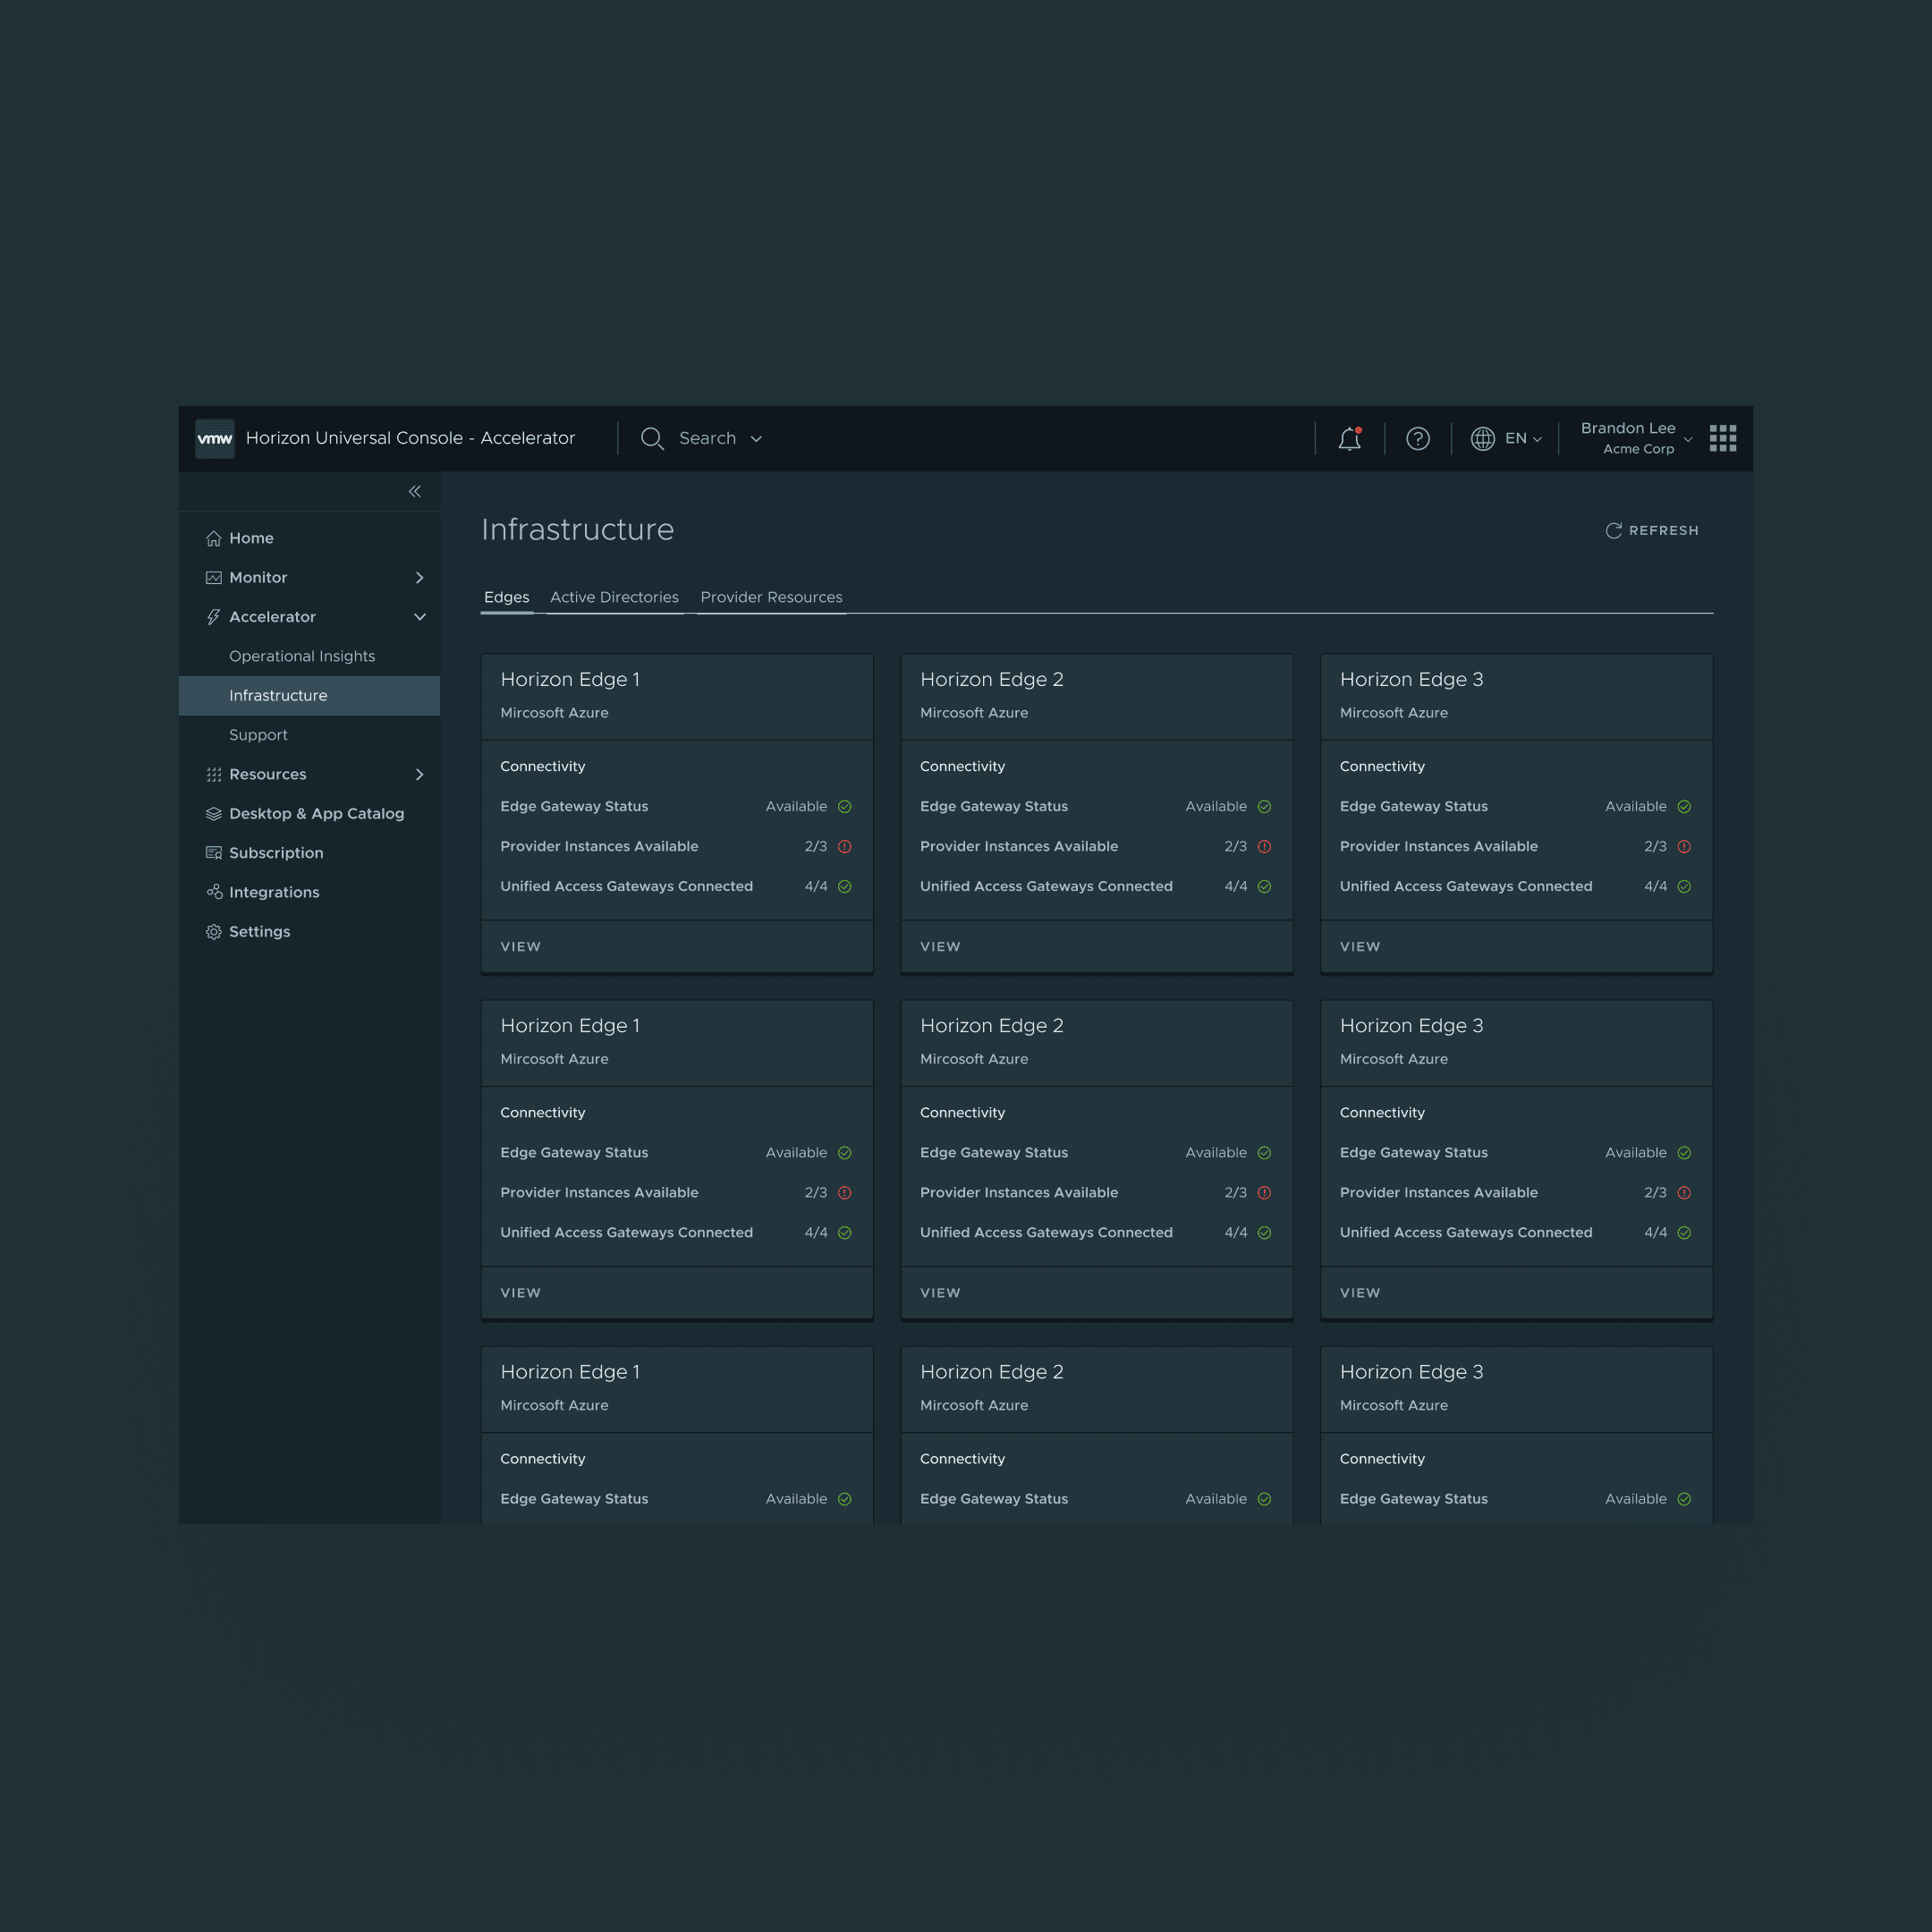Click the red alert icon on Horizon Edge 1 provider instances
This screenshot has width=1932, height=1932.
coord(844,846)
